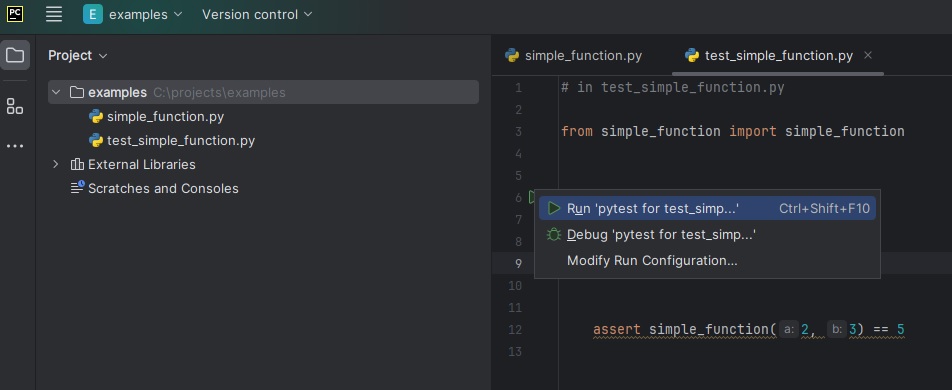
Task: Open test_simple_function.py in the project tree
Action: pyautogui.click(x=181, y=140)
